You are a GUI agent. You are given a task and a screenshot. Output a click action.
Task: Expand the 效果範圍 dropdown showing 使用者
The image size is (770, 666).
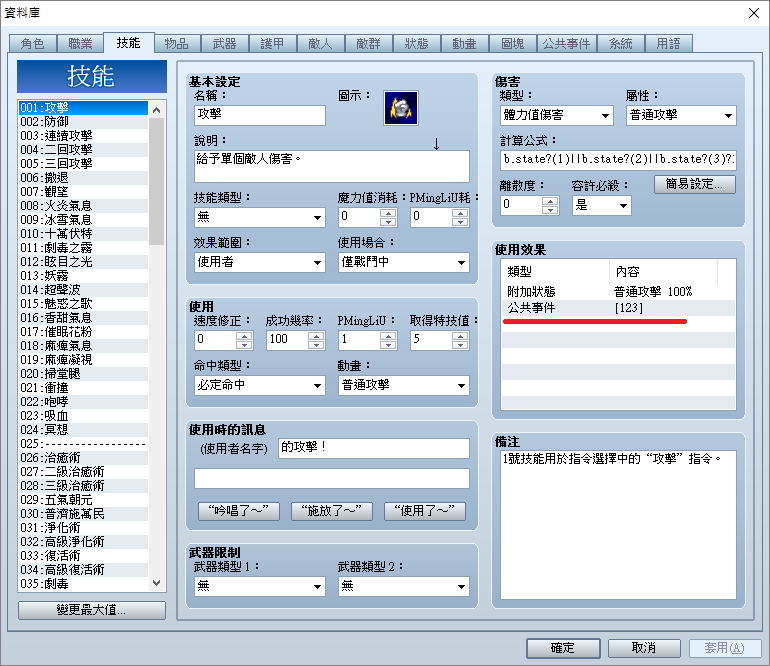tap(260, 262)
